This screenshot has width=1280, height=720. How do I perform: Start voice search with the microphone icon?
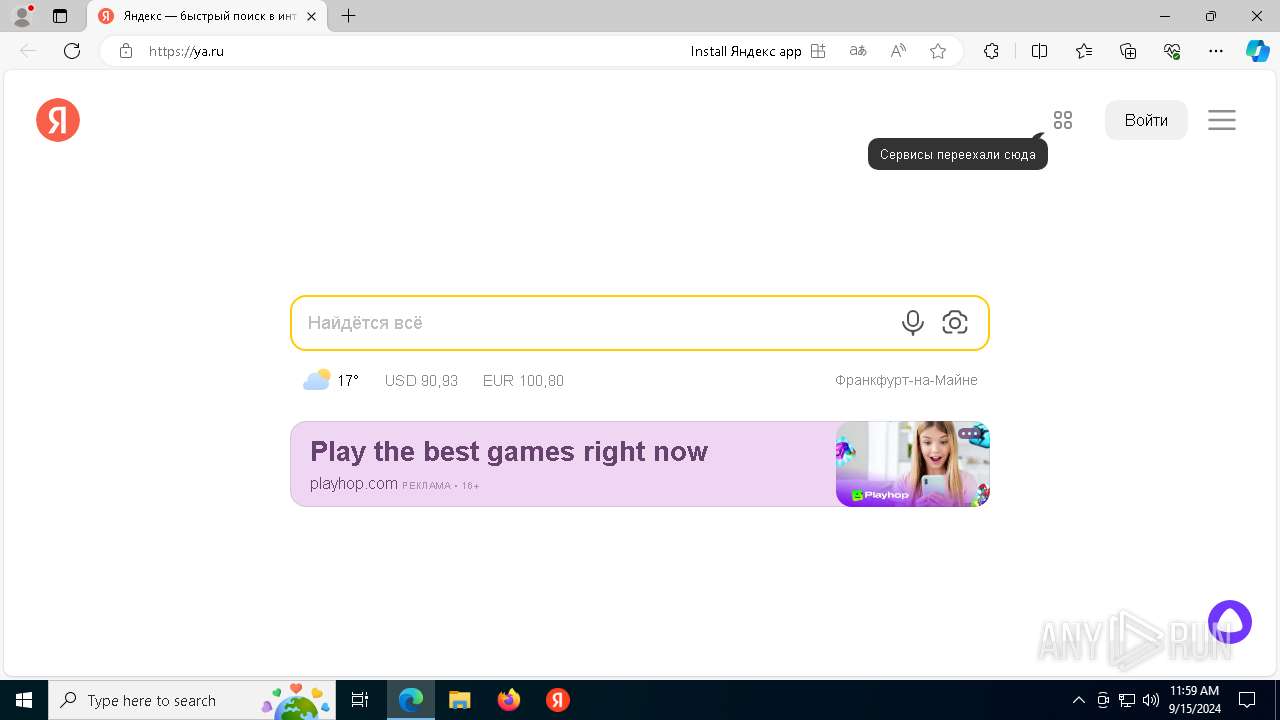tap(912, 322)
